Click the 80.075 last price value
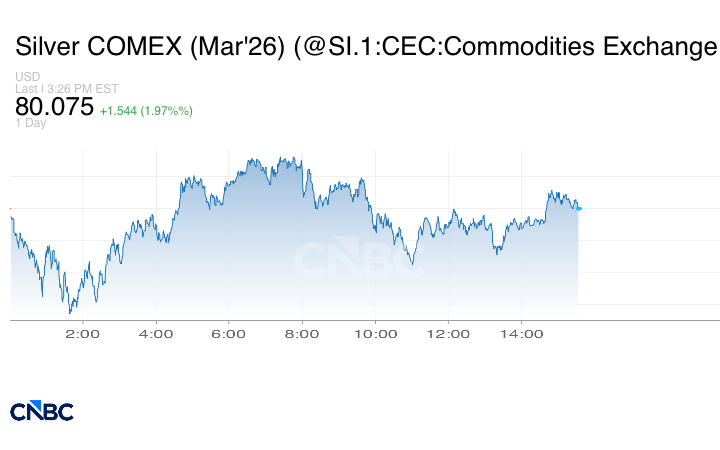This screenshot has height=450, width=720. click(x=54, y=107)
